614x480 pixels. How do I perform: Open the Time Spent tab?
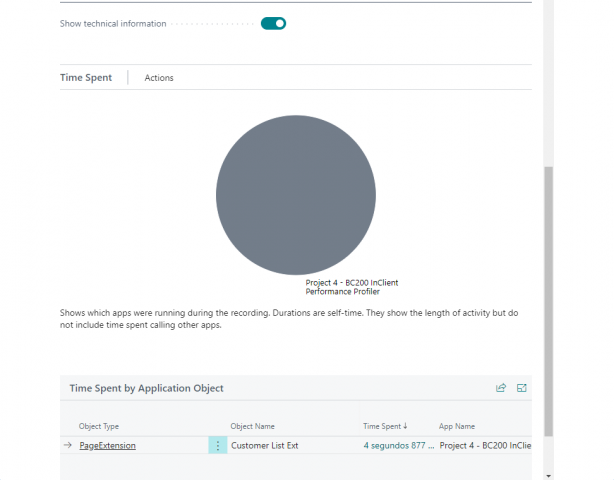86,78
